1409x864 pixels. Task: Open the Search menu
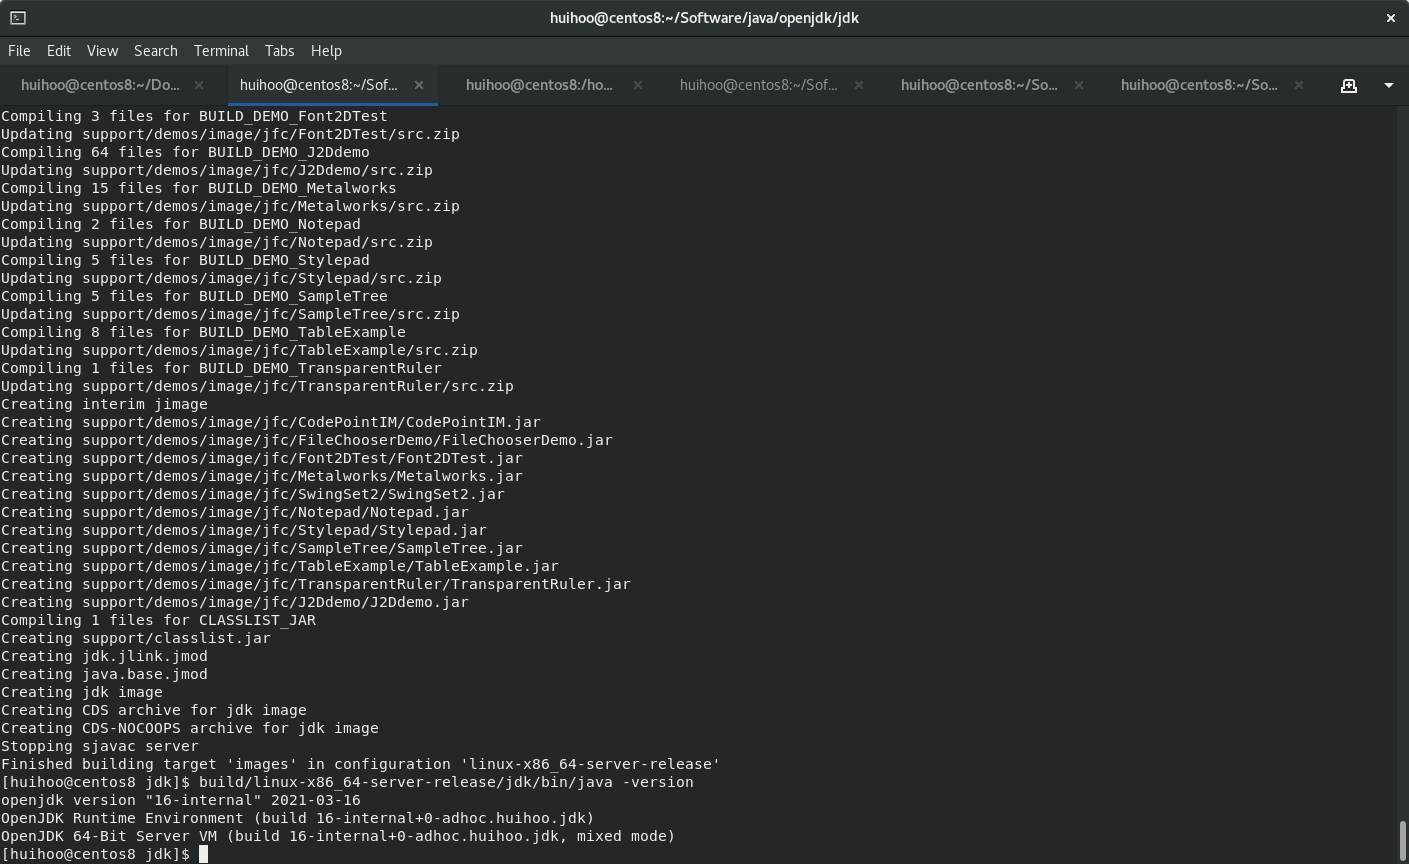[155, 50]
